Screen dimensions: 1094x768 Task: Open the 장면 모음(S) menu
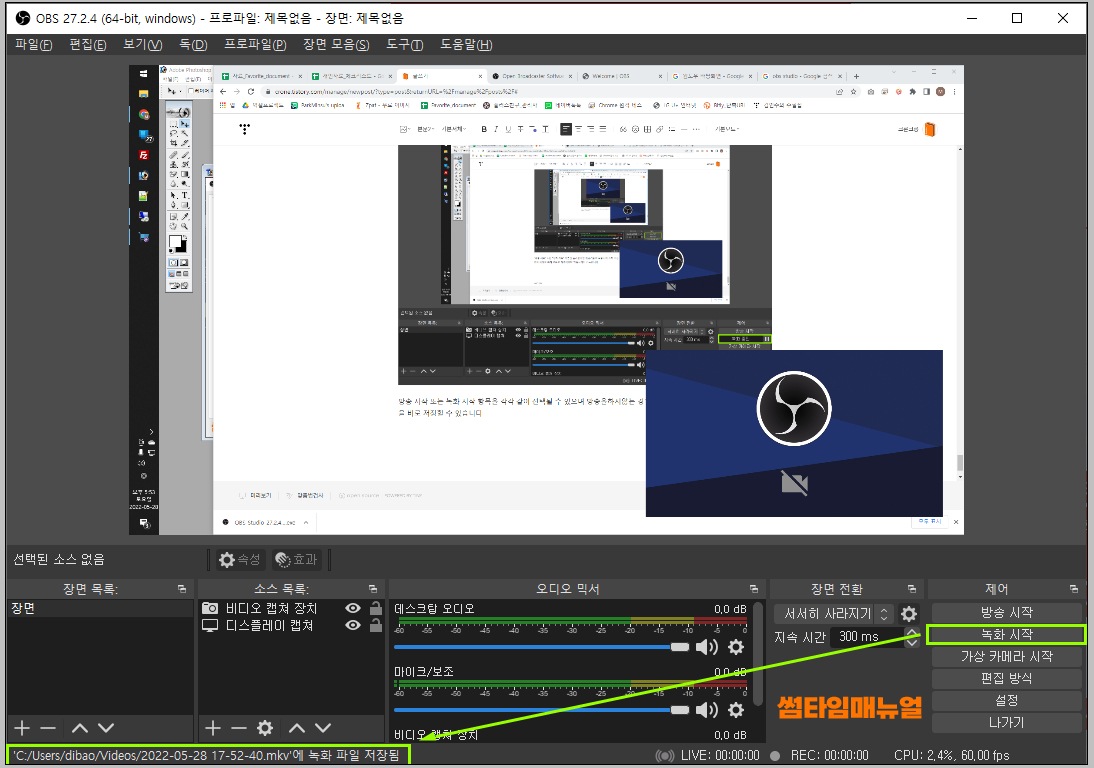click(336, 45)
